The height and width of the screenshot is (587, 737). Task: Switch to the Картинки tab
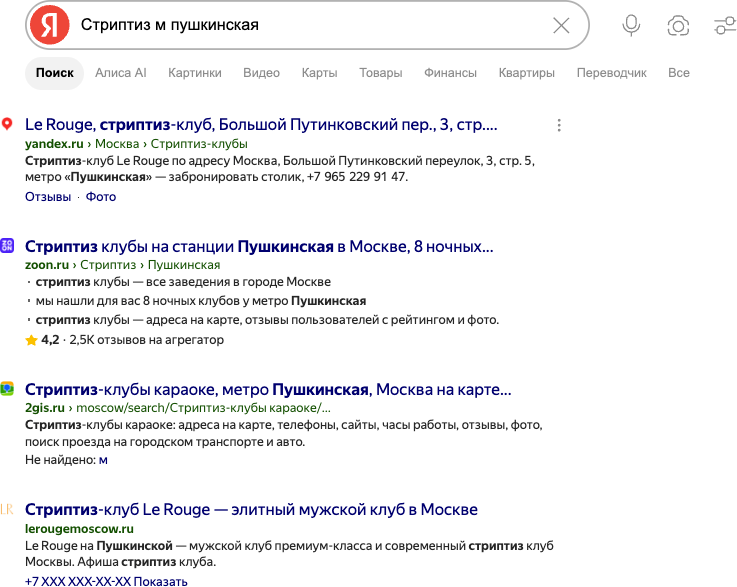[195, 73]
